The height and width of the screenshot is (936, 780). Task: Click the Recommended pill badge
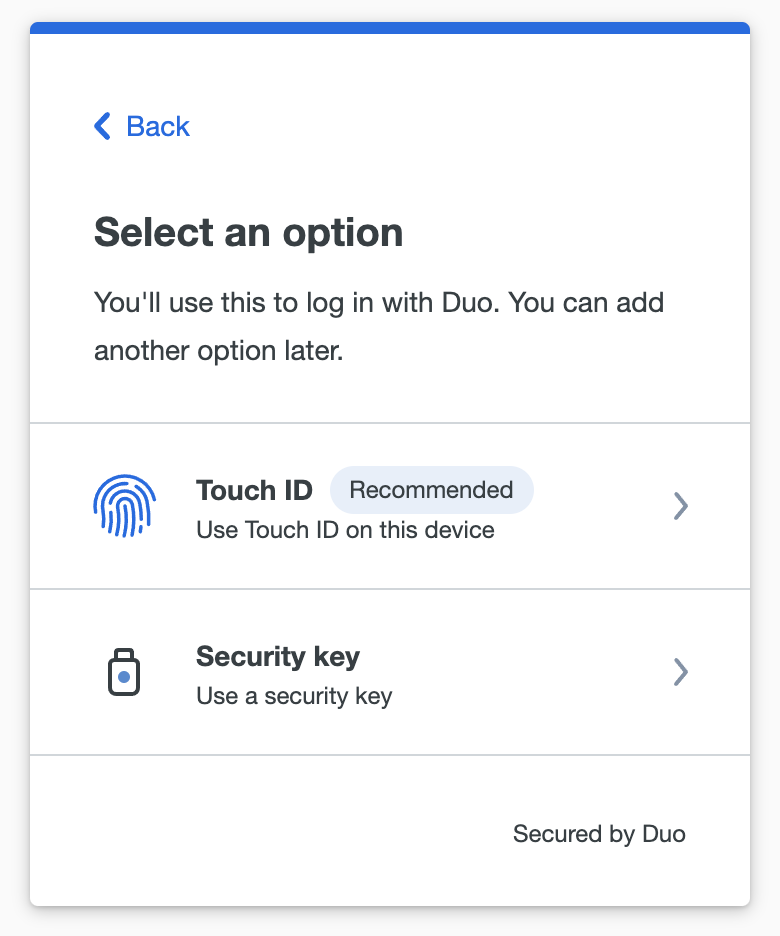432,490
